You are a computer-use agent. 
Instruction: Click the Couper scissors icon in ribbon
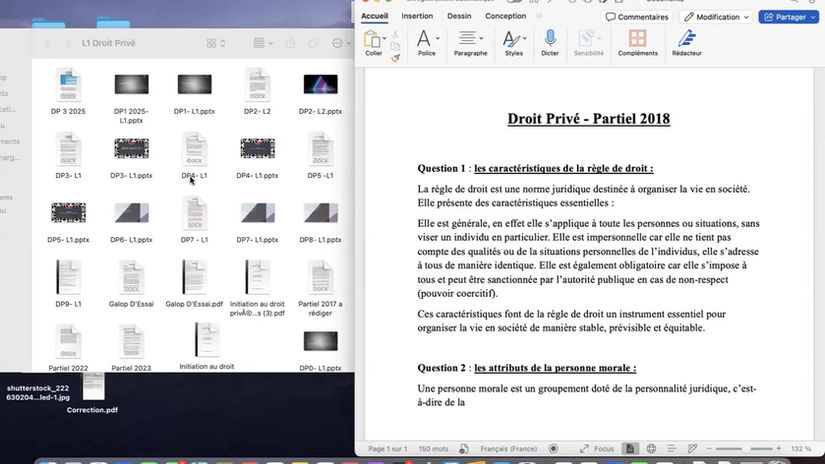(x=395, y=35)
